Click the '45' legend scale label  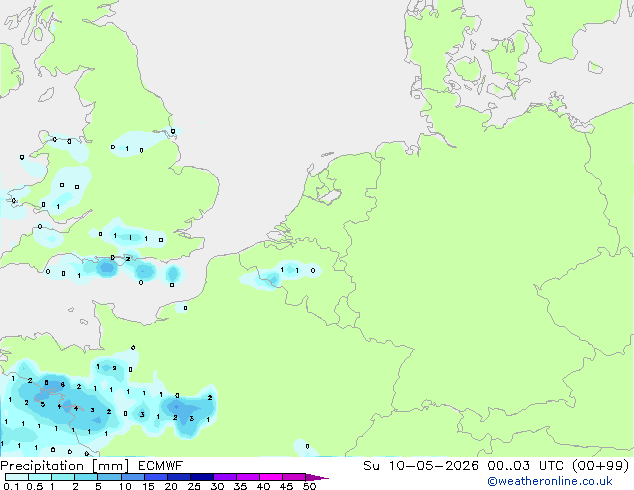286,486
